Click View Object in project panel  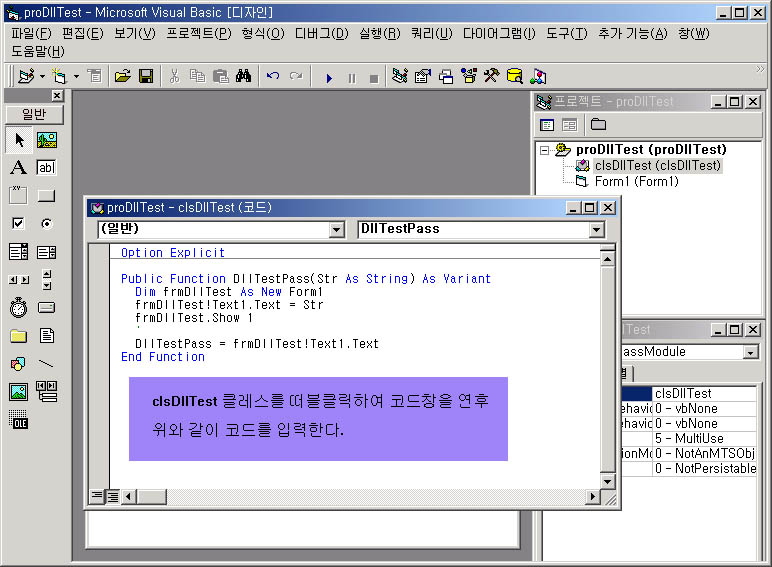570,125
